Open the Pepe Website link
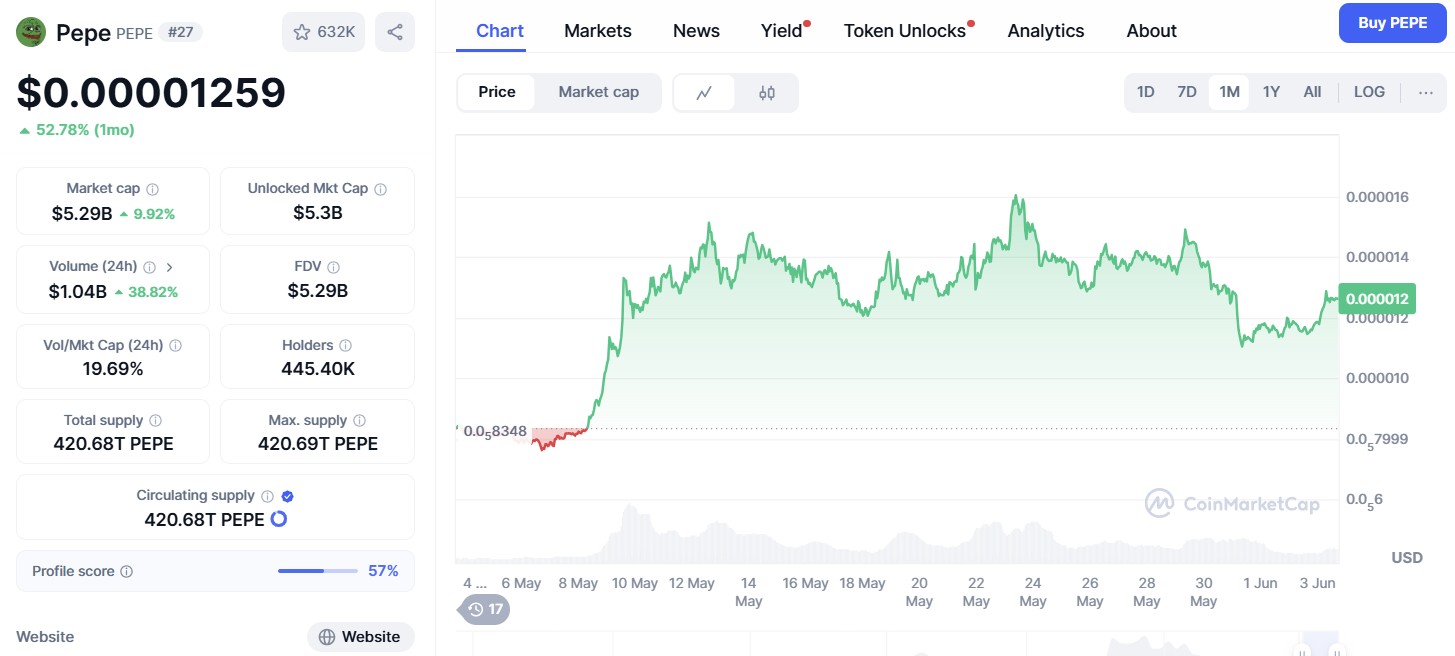Image resolution: width=1455 pixels, height=656 pixels. pyautogui.click(x=360, y=637)
